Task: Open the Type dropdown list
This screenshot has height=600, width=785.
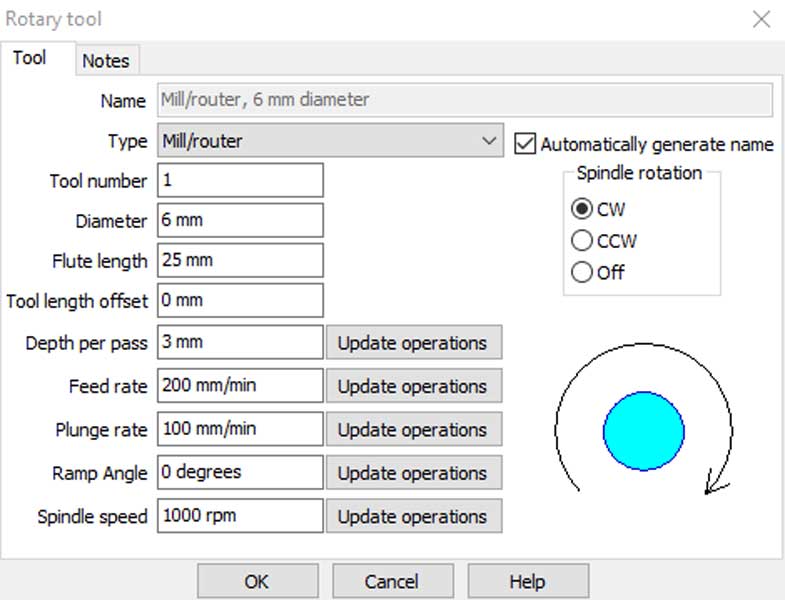Action: tap(488, 141)
